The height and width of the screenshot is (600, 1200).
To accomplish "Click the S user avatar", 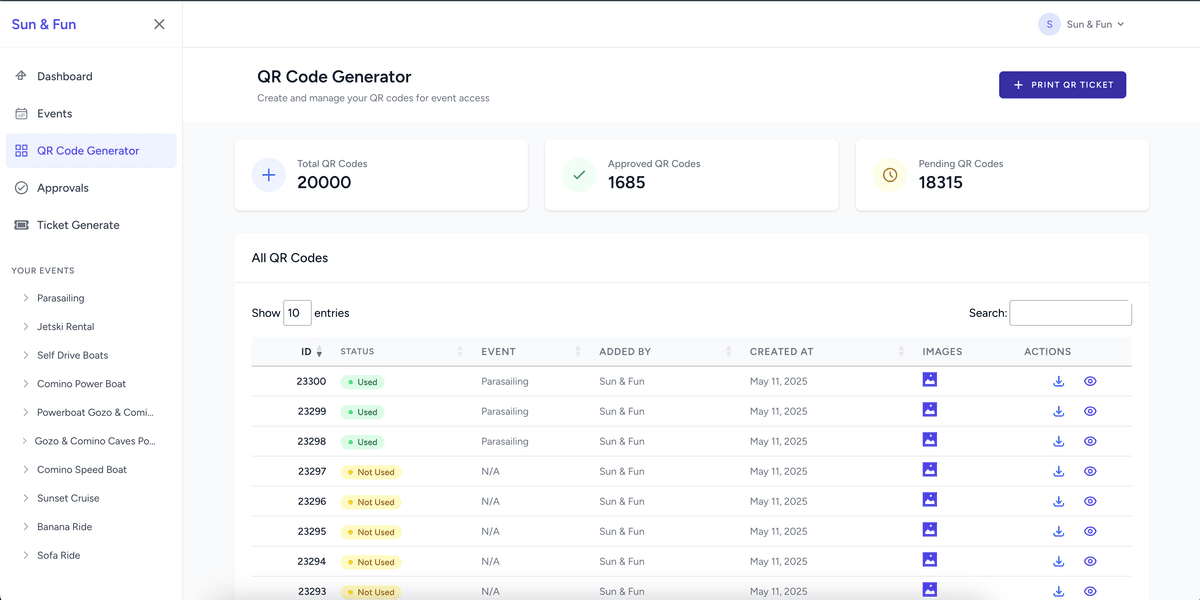I will pos(1049,24).
